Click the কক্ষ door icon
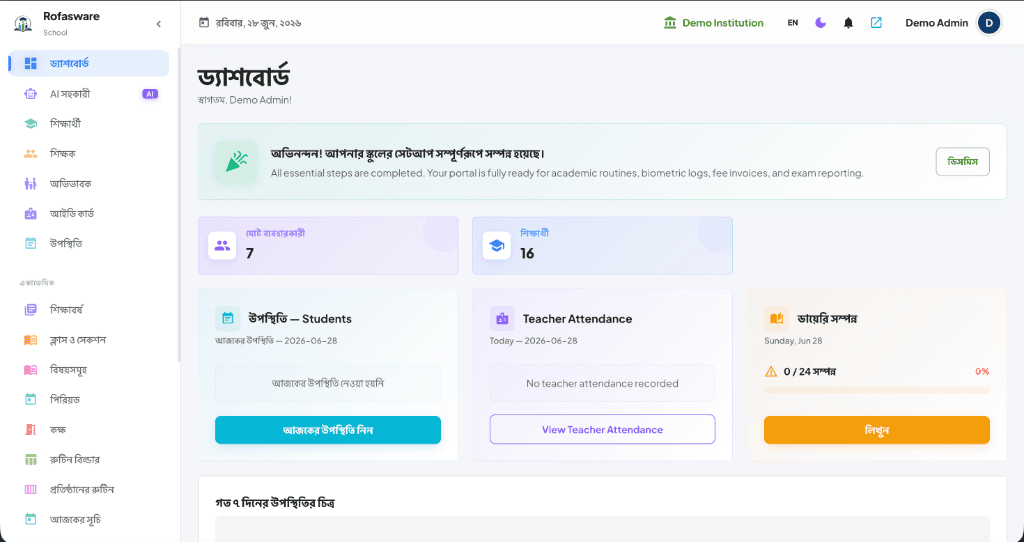The height and width of the screenshot is (542, 1024). coord(30,429)
